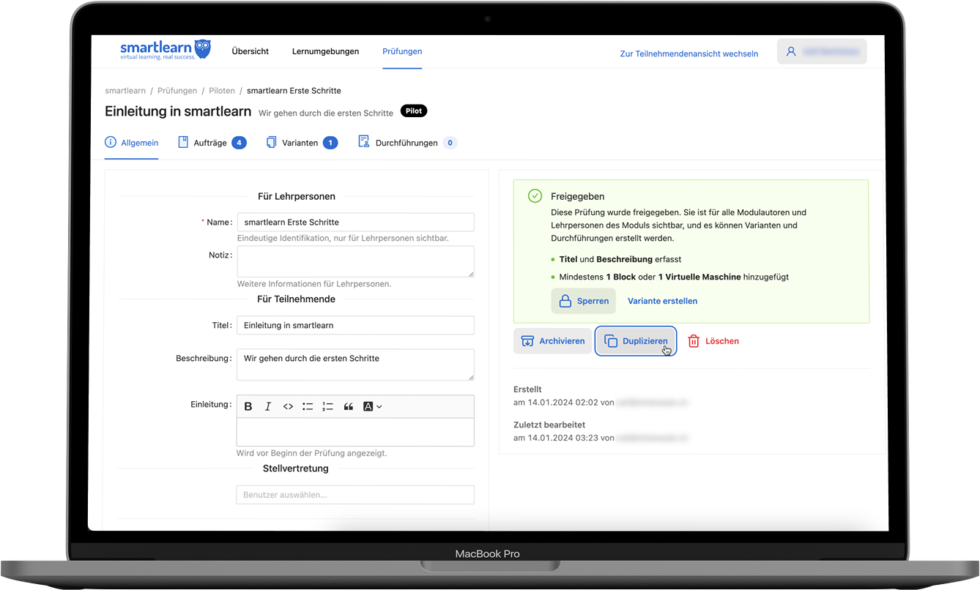Click the smartlearn owl logo
This screenshot has width=980, height=590.
[x=202, y=49]
